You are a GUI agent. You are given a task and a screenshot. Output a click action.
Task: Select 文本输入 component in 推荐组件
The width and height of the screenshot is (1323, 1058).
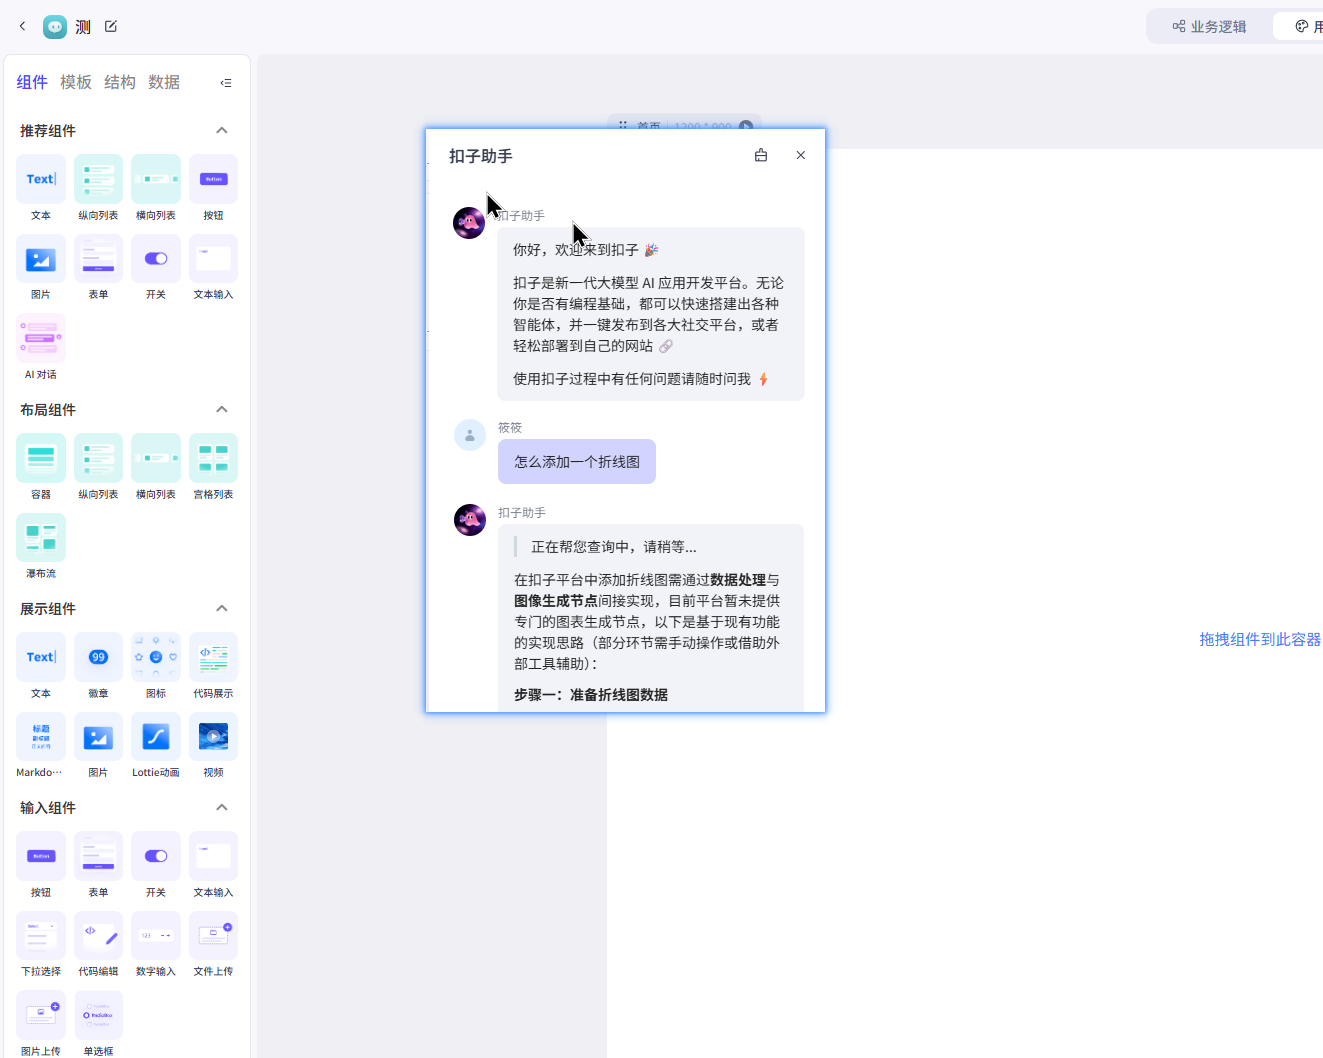pos(213,267)
